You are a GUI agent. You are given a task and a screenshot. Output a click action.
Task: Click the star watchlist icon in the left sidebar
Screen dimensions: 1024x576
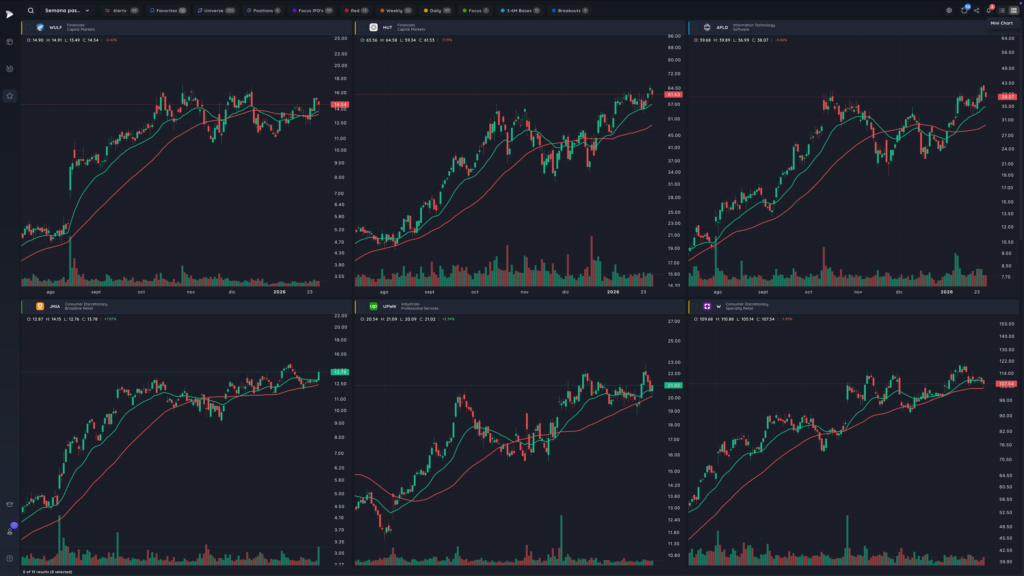[10, 96]
